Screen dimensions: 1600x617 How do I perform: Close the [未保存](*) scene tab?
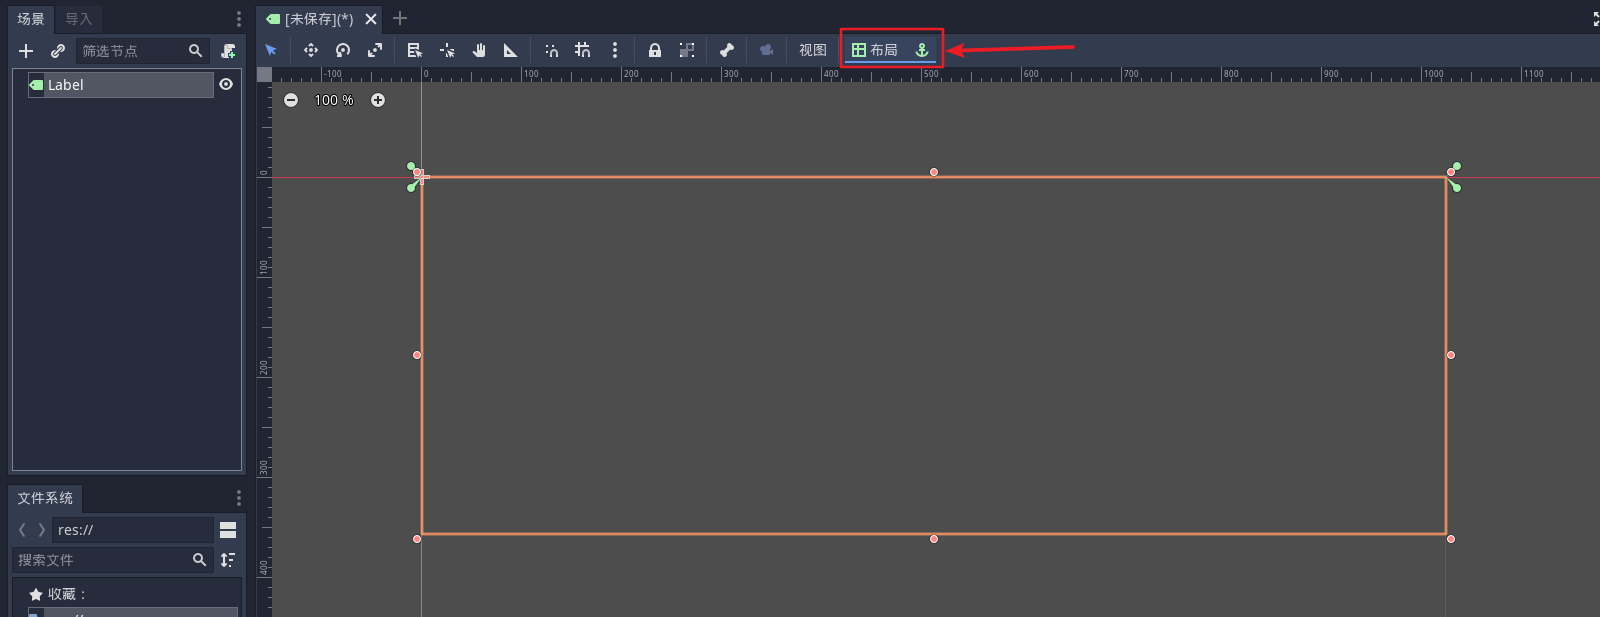click(x=371, y=19)
